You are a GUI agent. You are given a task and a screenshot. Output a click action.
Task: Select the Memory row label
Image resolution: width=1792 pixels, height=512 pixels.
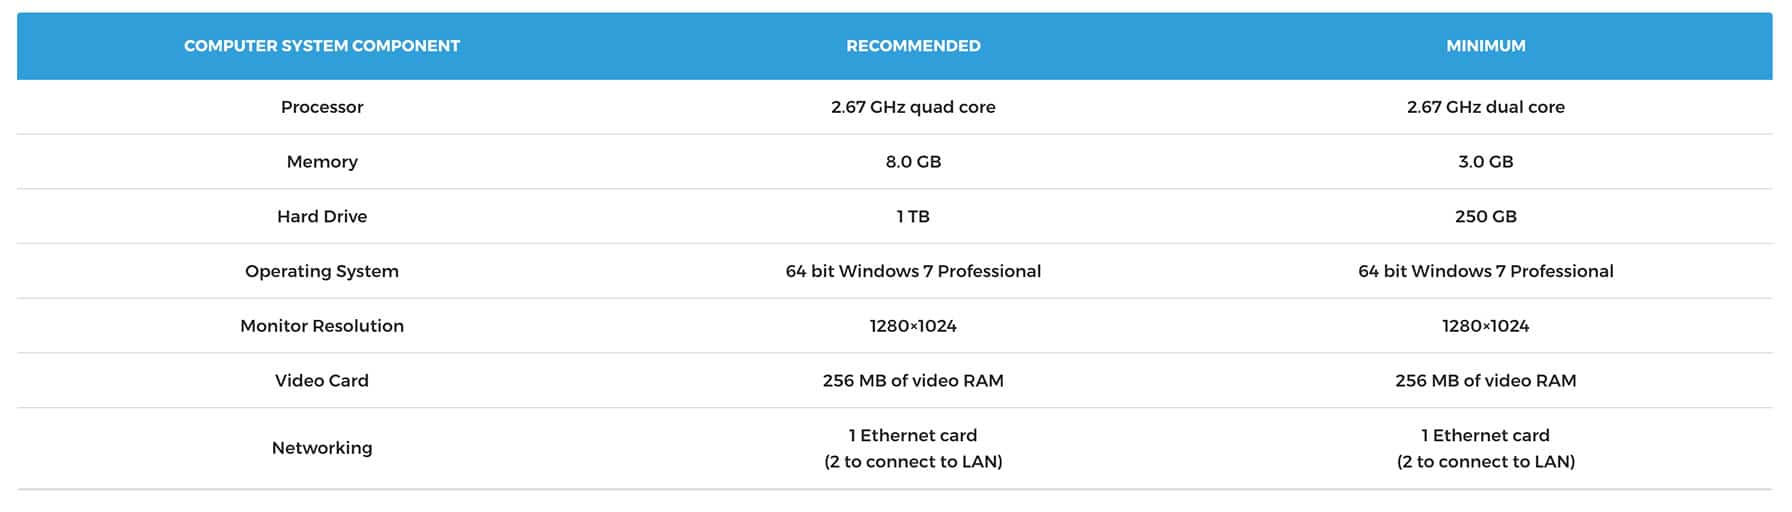coord(321,162)
